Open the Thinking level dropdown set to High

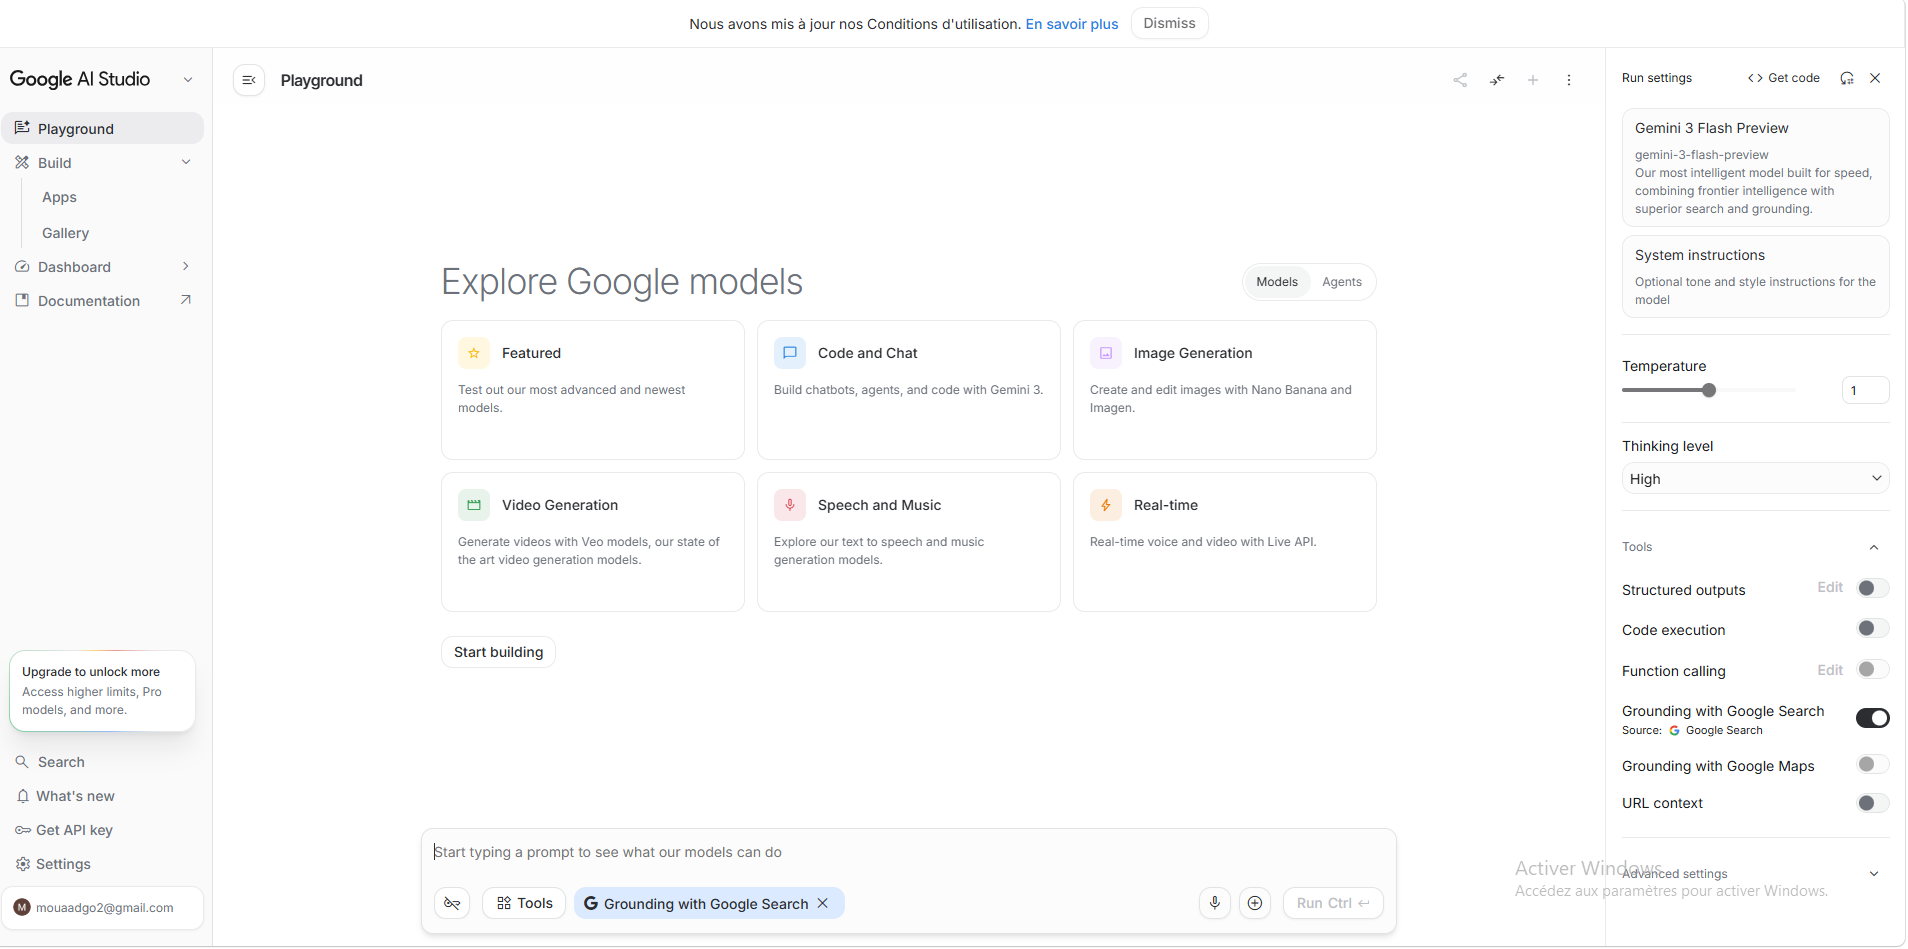[x=1755, y=479]
